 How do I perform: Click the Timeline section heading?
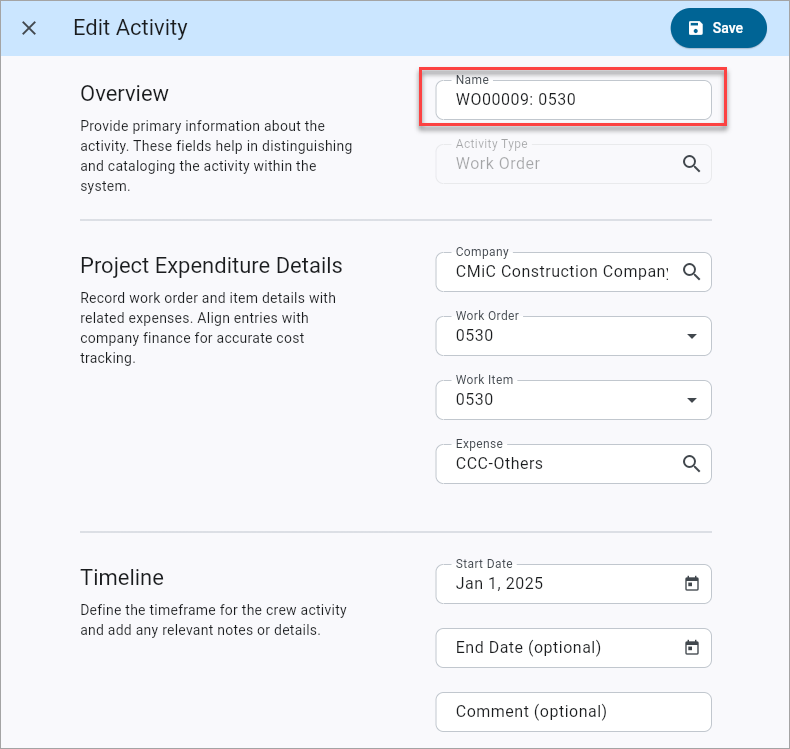pos(122,577)
